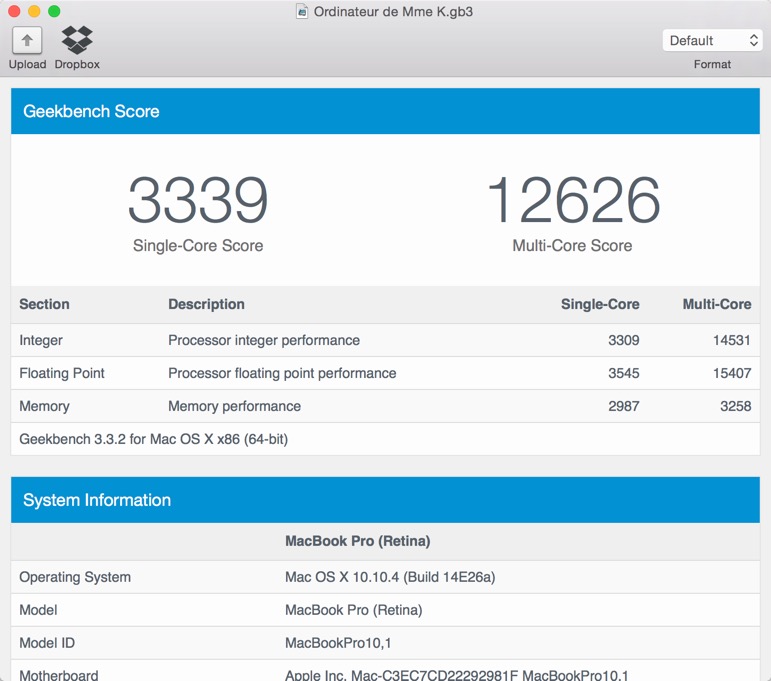Click Mac OS X 10.10.4 build value

coord(390,577)
